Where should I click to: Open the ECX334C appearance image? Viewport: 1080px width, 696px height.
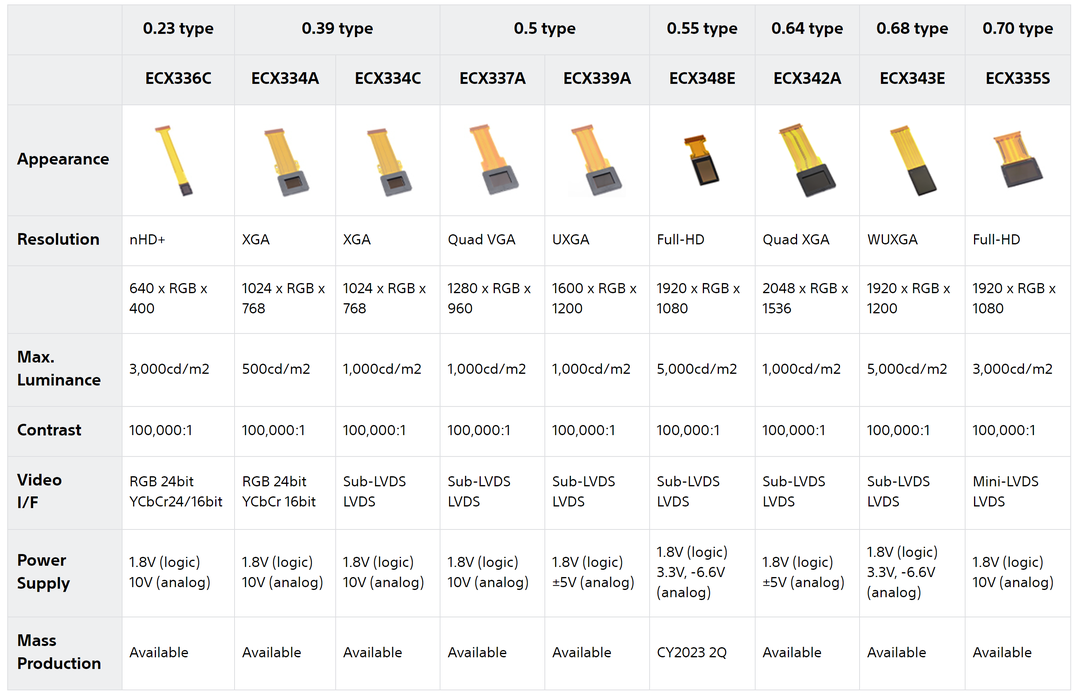[x=386, y=161]
